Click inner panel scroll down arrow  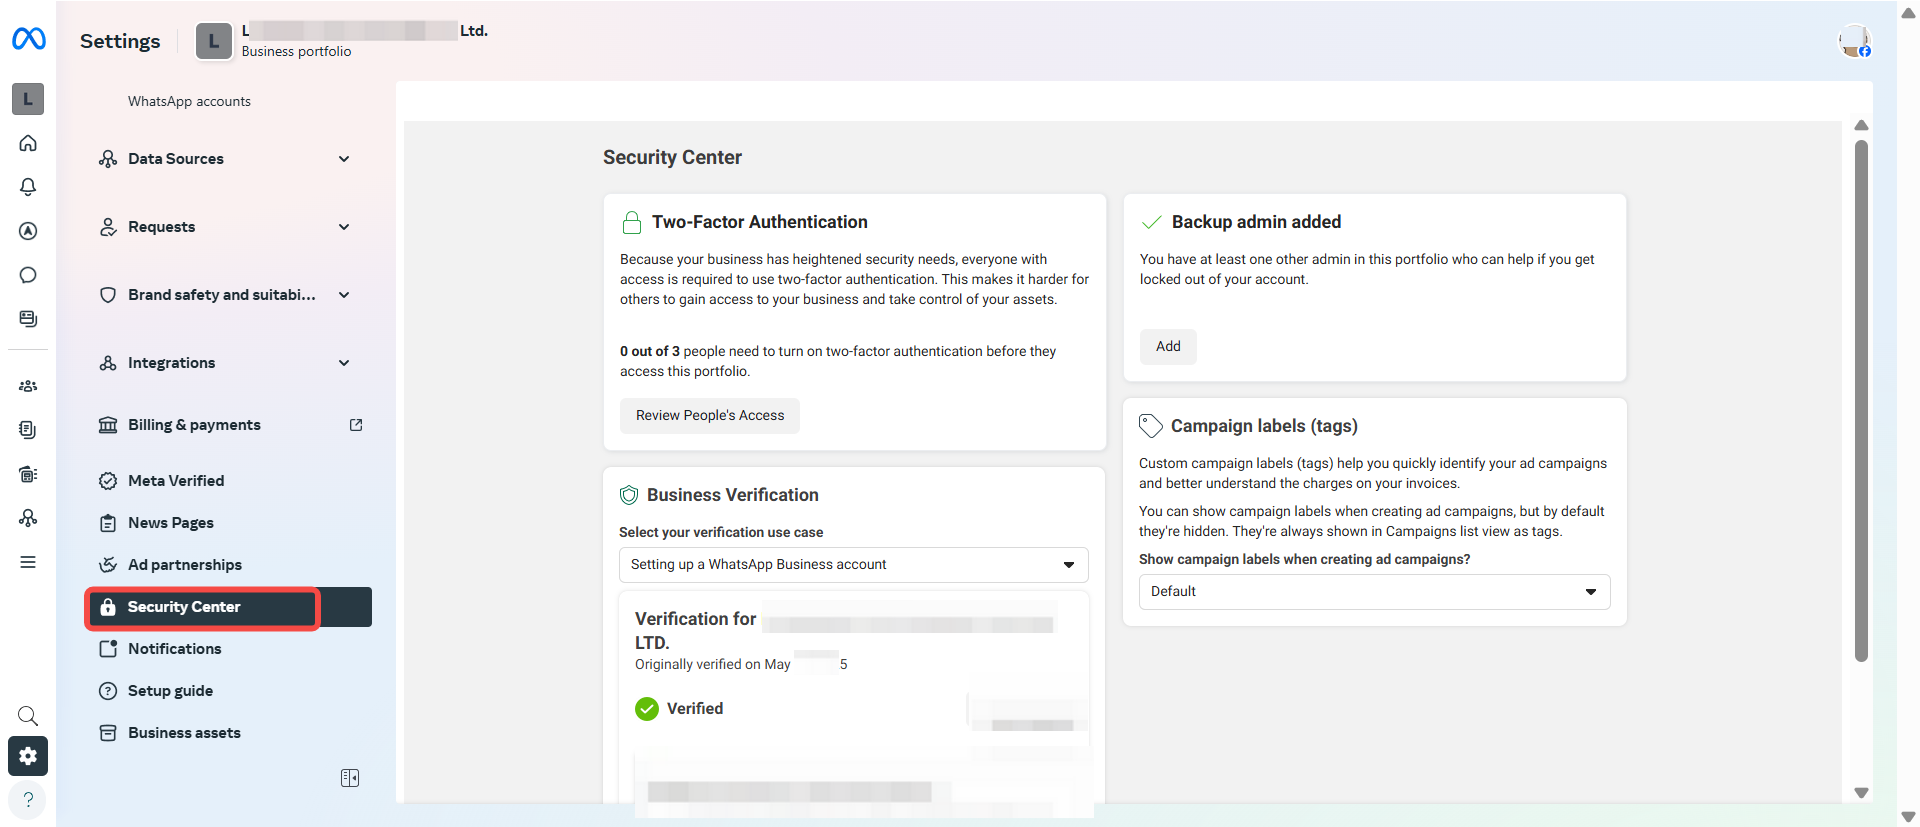pyautogui.click(x=1861, y=793)
